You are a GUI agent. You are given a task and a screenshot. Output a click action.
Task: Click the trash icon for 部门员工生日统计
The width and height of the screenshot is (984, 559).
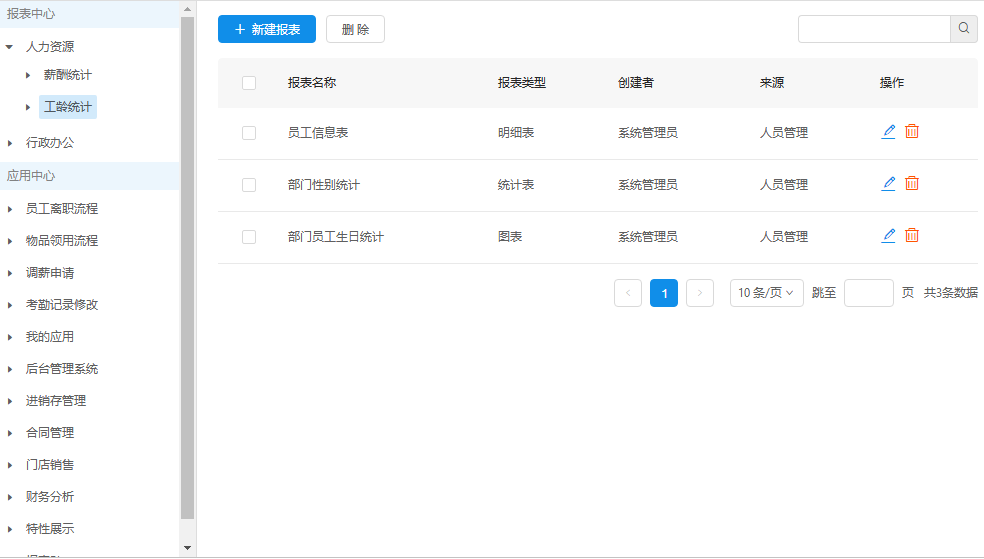tap(912, 236)
